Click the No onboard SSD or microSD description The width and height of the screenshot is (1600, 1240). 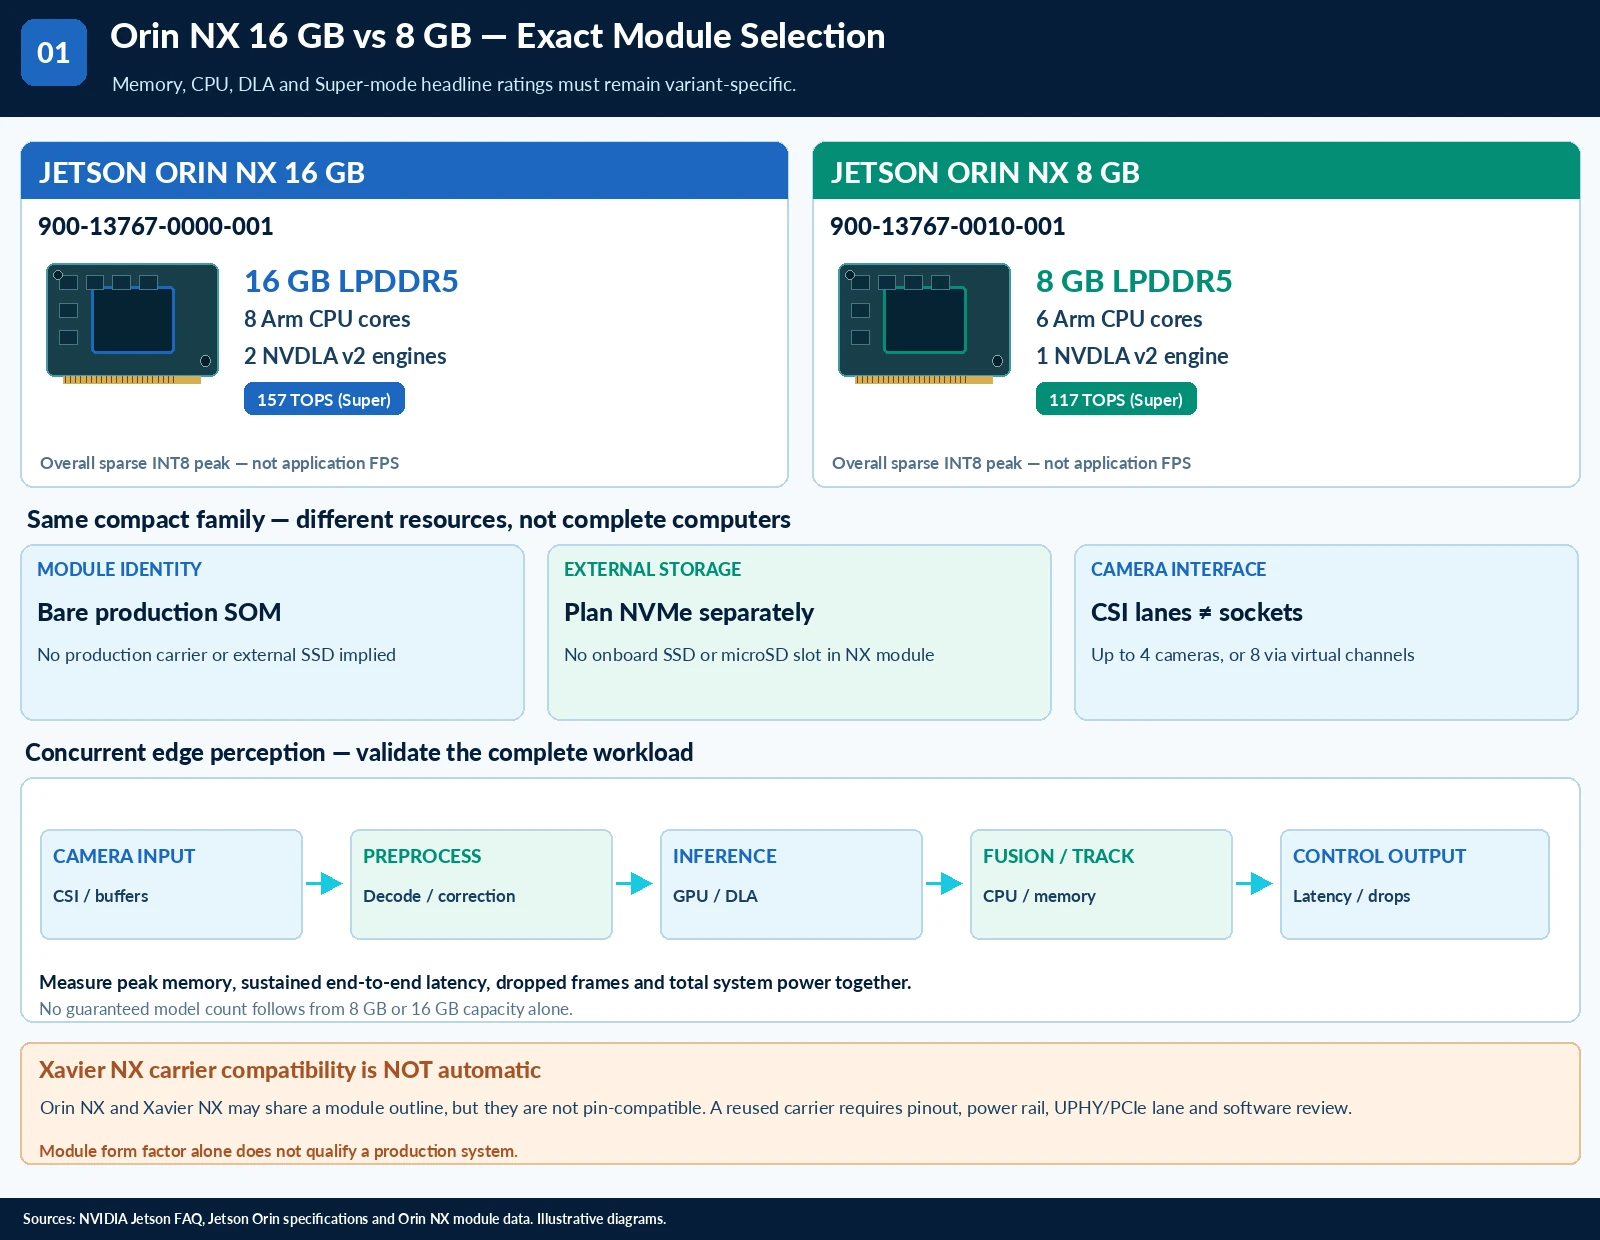pos(749,655)
